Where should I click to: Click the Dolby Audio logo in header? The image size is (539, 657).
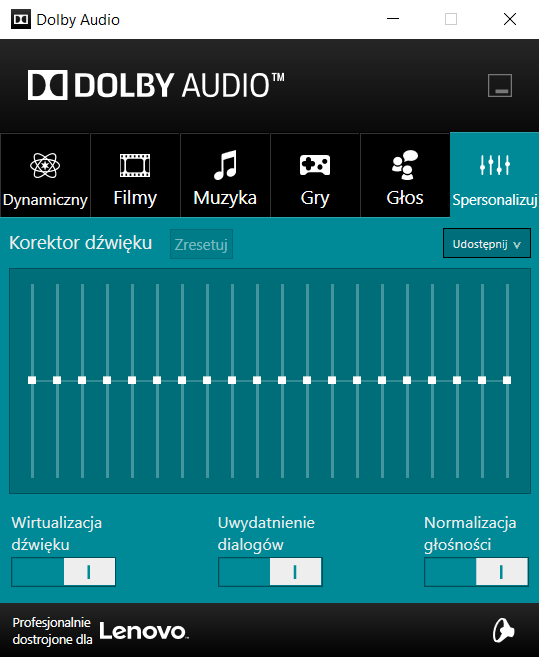click(x=156, y=85)
